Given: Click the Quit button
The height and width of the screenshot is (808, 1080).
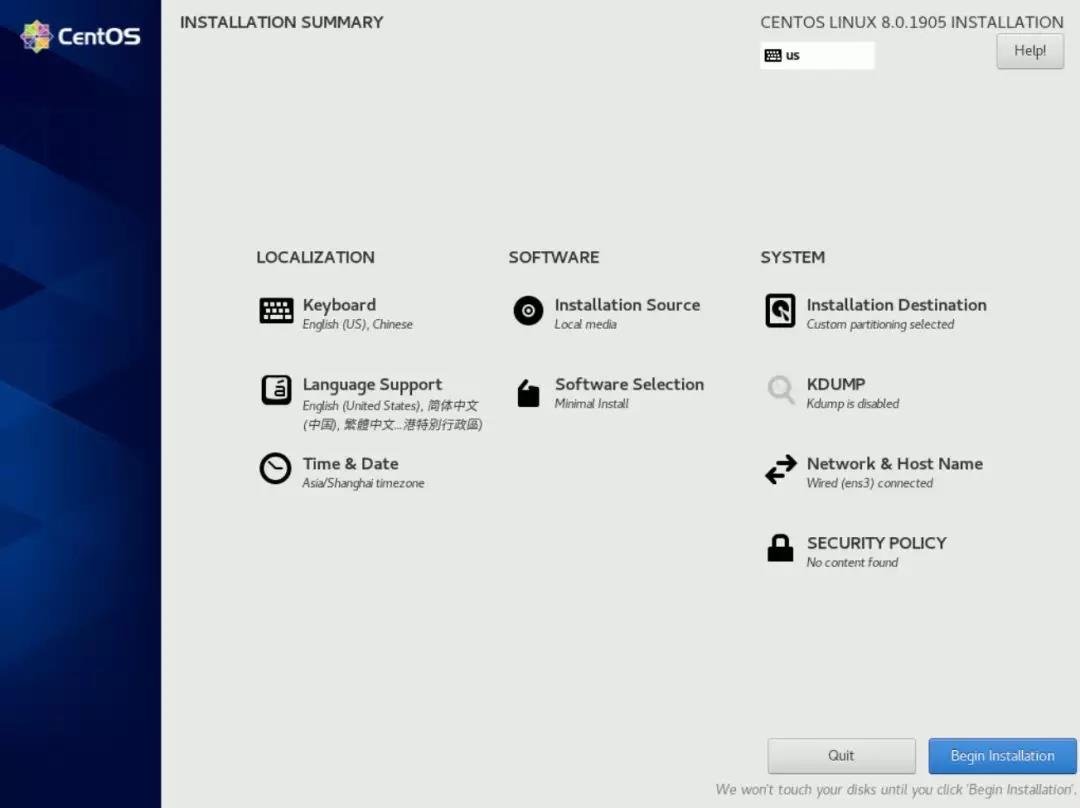Looking at the screenshot, I should (841, 756).
